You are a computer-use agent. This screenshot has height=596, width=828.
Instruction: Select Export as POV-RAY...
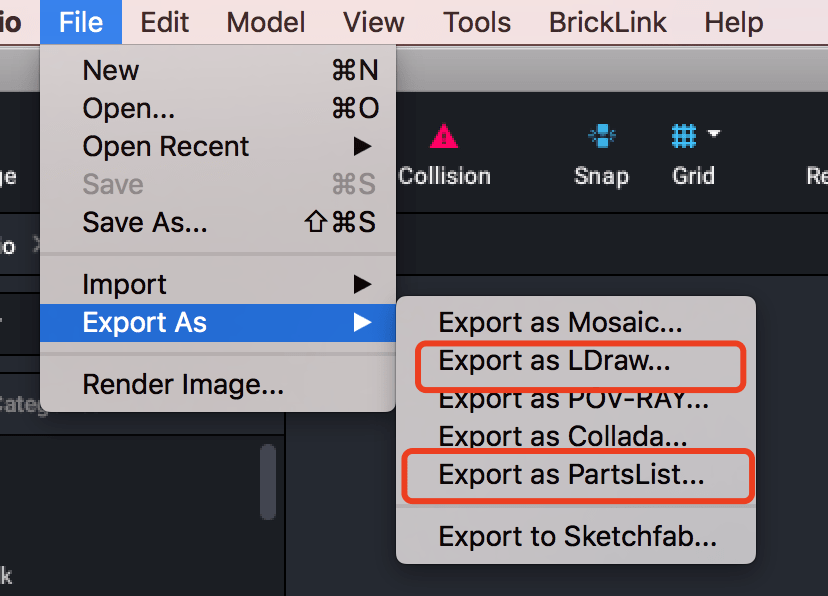click(x=573, y=400)
